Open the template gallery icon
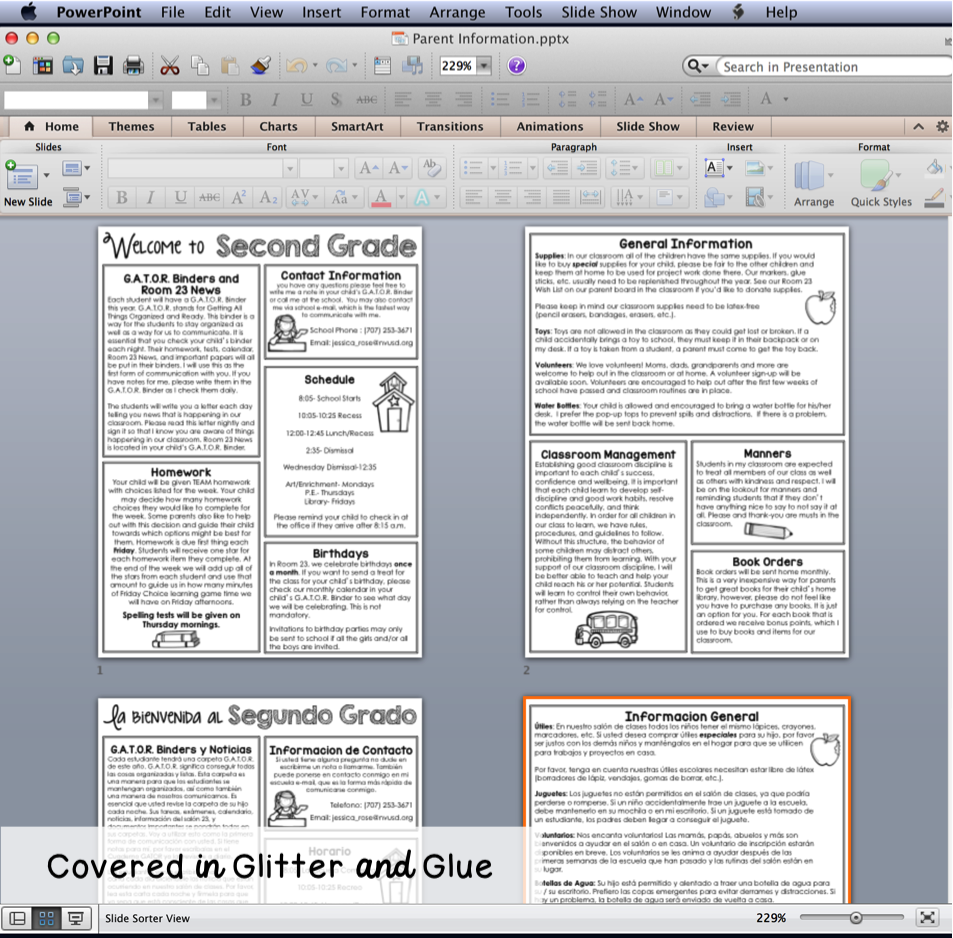Viewport: 953px width, 938px height. 43,65
